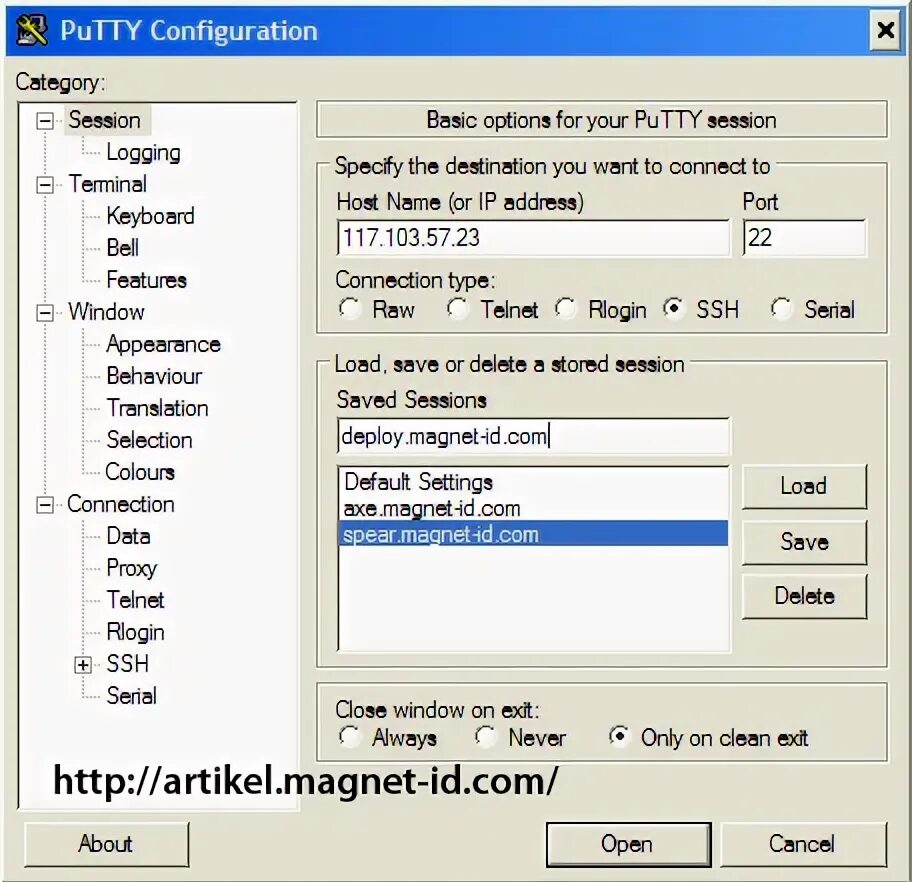Set close window on exit to Never

(485, 737)
